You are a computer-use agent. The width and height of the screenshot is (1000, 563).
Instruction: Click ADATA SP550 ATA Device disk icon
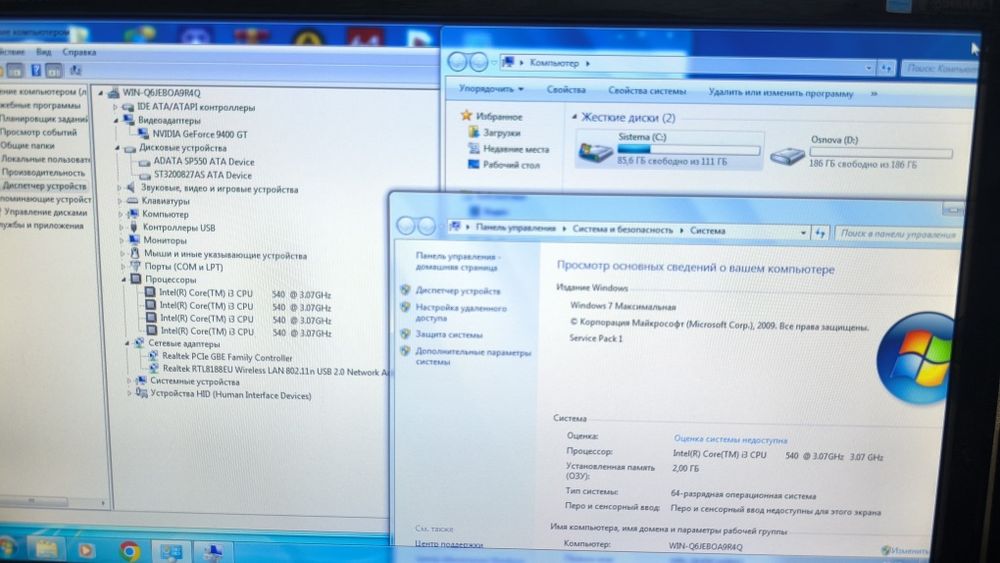(145, 162)
